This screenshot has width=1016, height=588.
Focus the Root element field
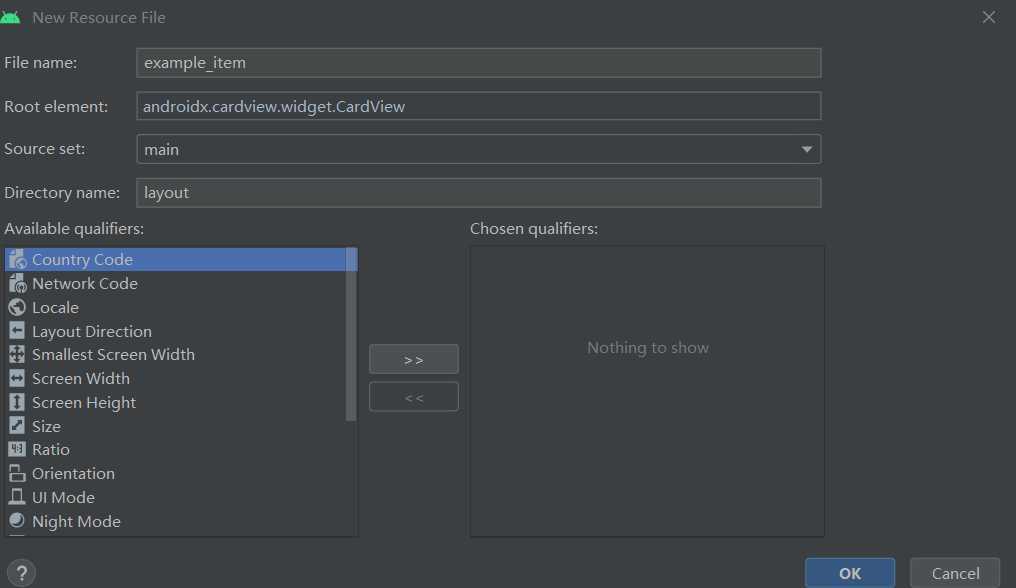pos(479,106)
